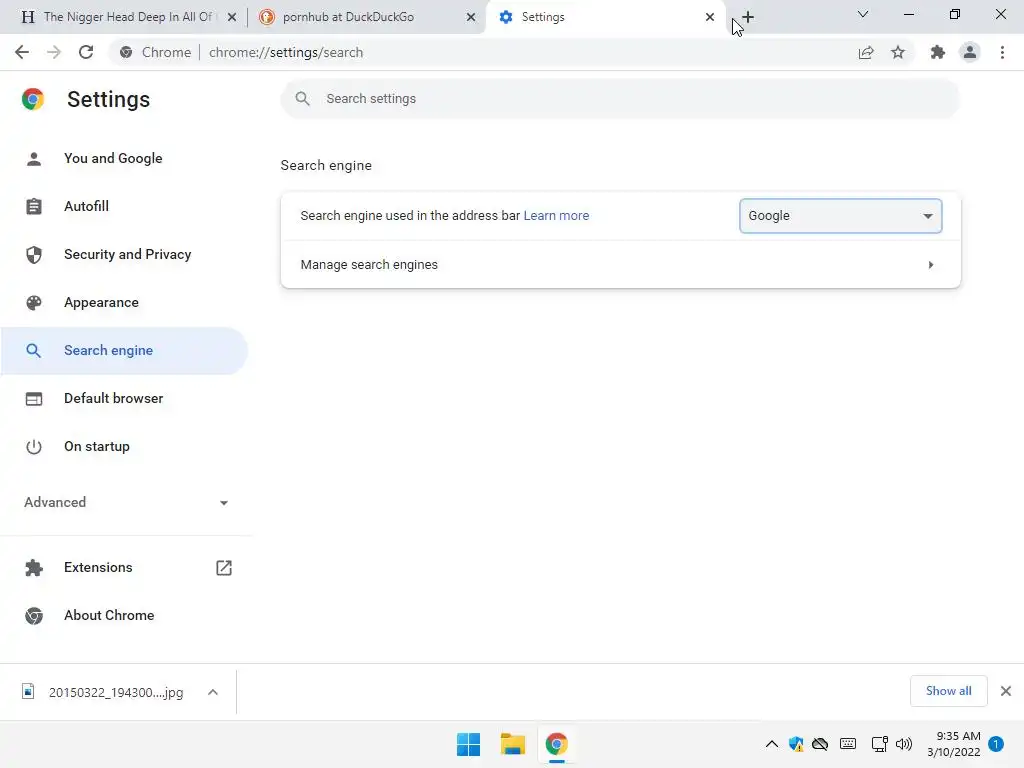Close the first tab with H favicon
The image size is (1024, 768).
(x=232, y=17)
